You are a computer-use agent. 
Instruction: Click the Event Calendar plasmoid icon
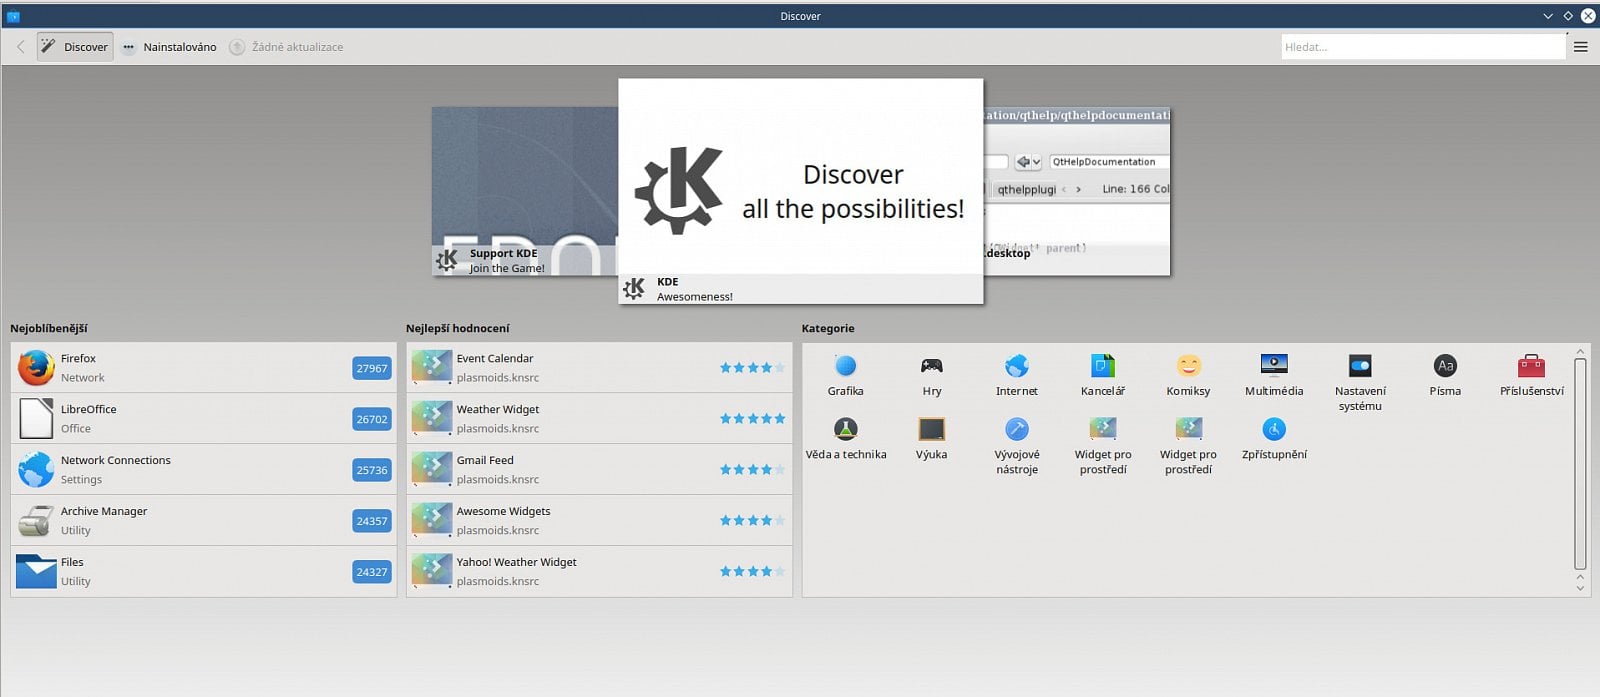point(432,368)
